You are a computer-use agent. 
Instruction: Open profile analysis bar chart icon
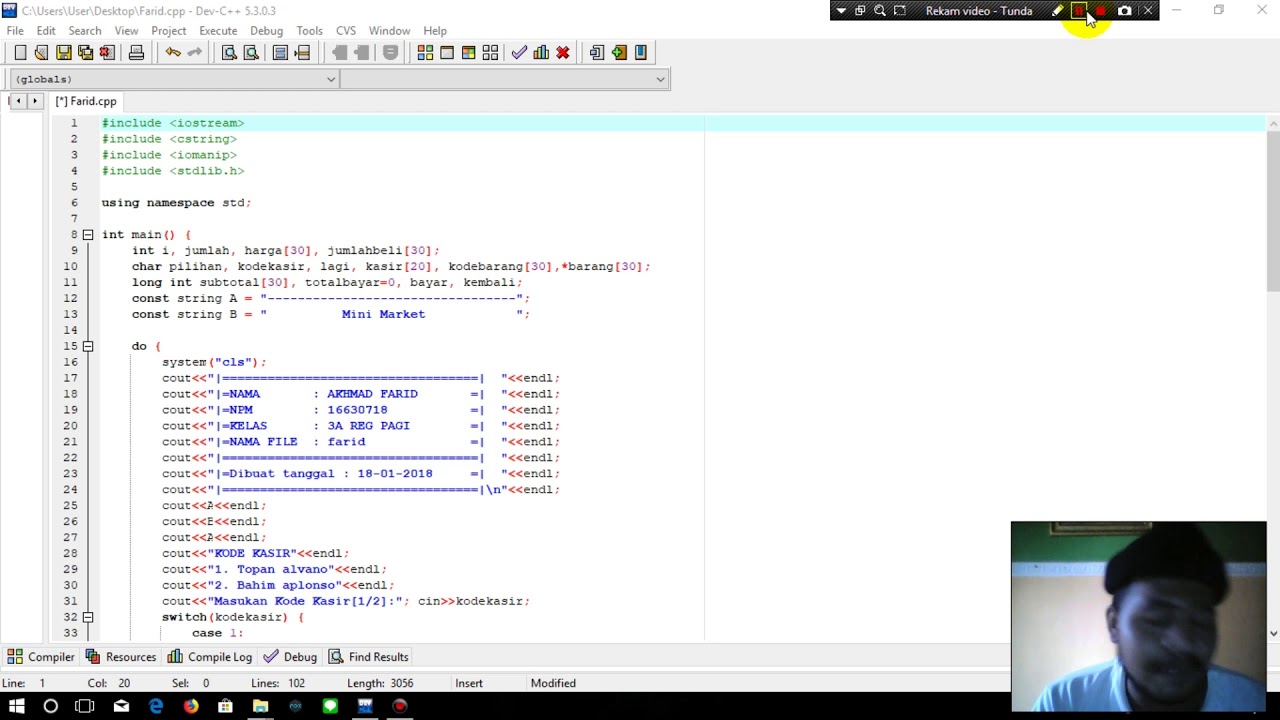point(541,52)
